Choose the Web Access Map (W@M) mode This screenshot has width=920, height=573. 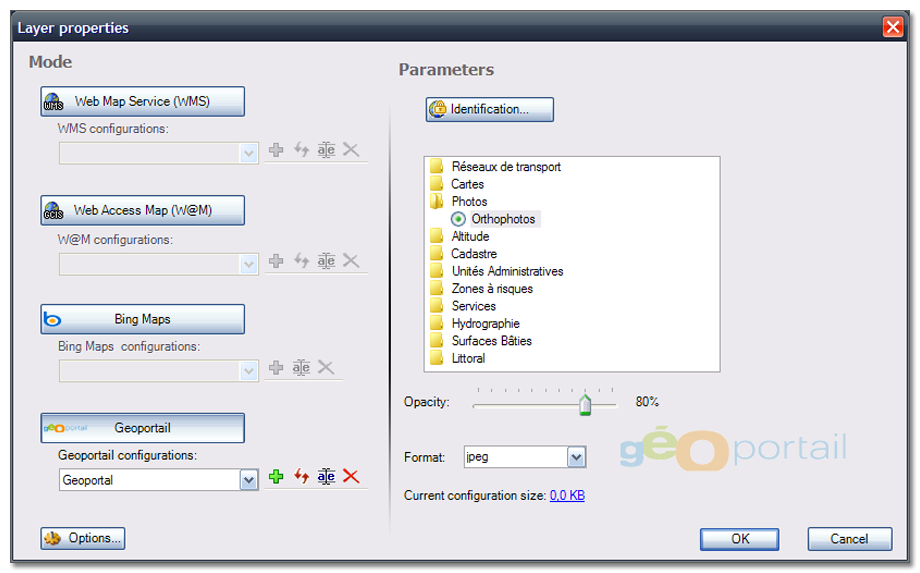142,210
